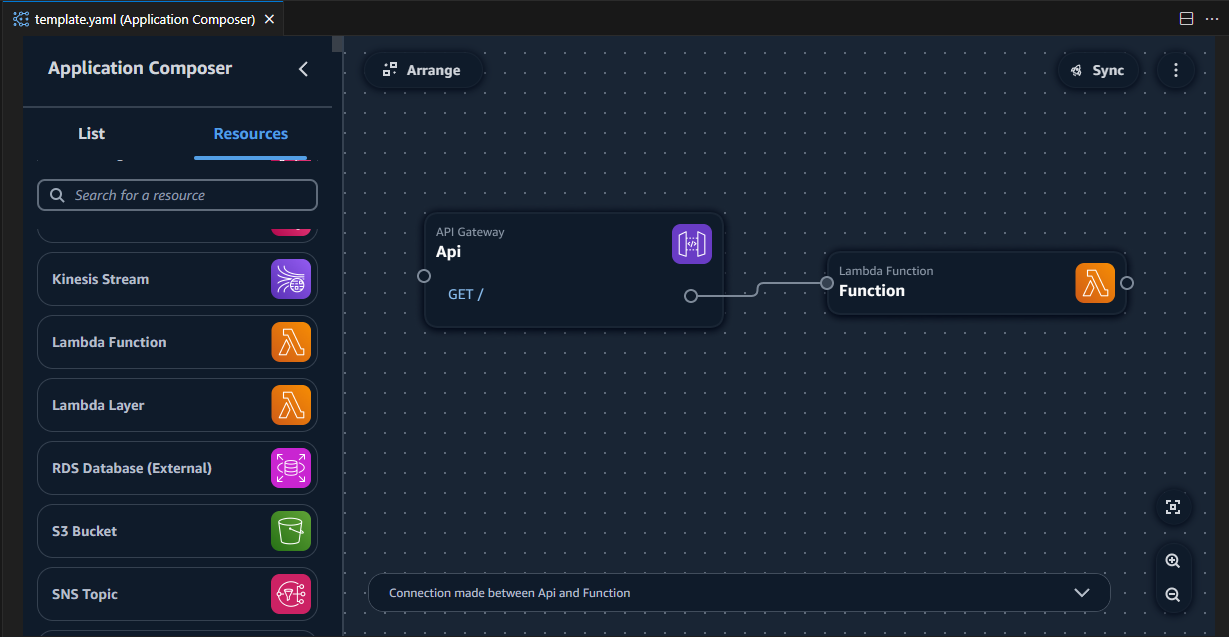Image resolution: width=1229 pixels, height=637 pixels.
Task: Click the Kinesis Stream purple icon
Action: coord(291,279)
